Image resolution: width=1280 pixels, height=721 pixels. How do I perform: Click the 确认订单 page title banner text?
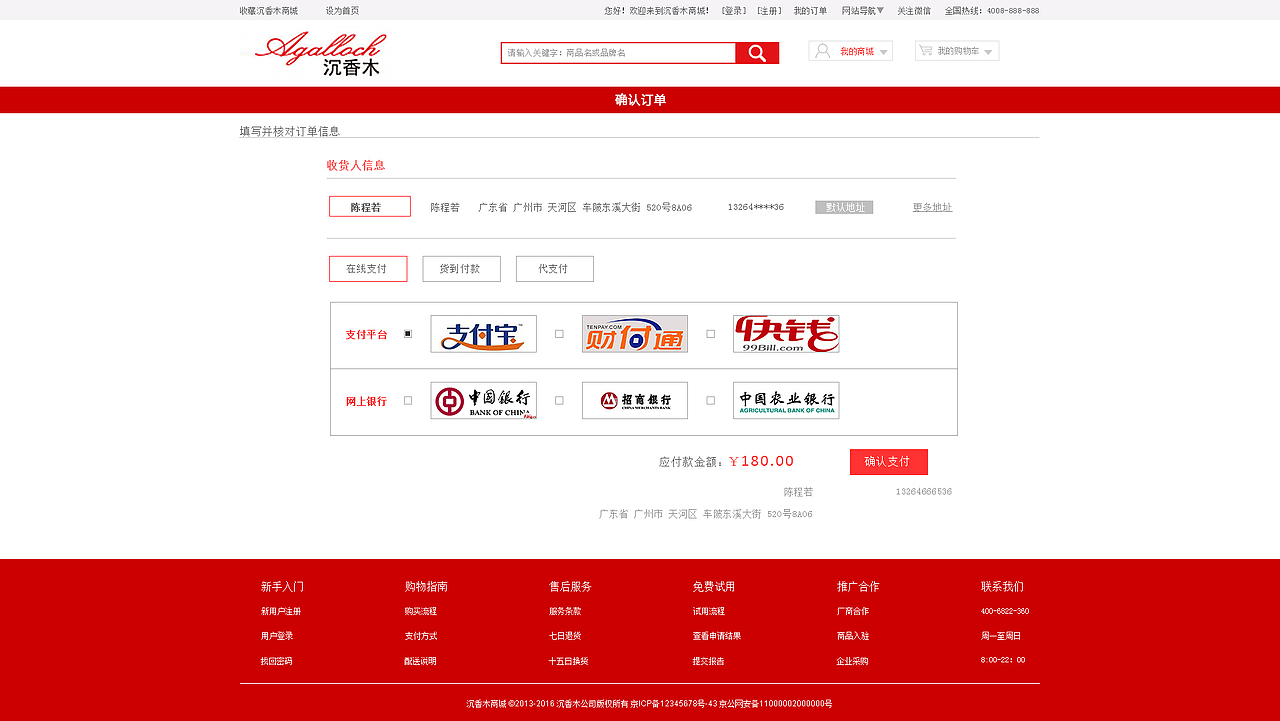click(640, 100)
